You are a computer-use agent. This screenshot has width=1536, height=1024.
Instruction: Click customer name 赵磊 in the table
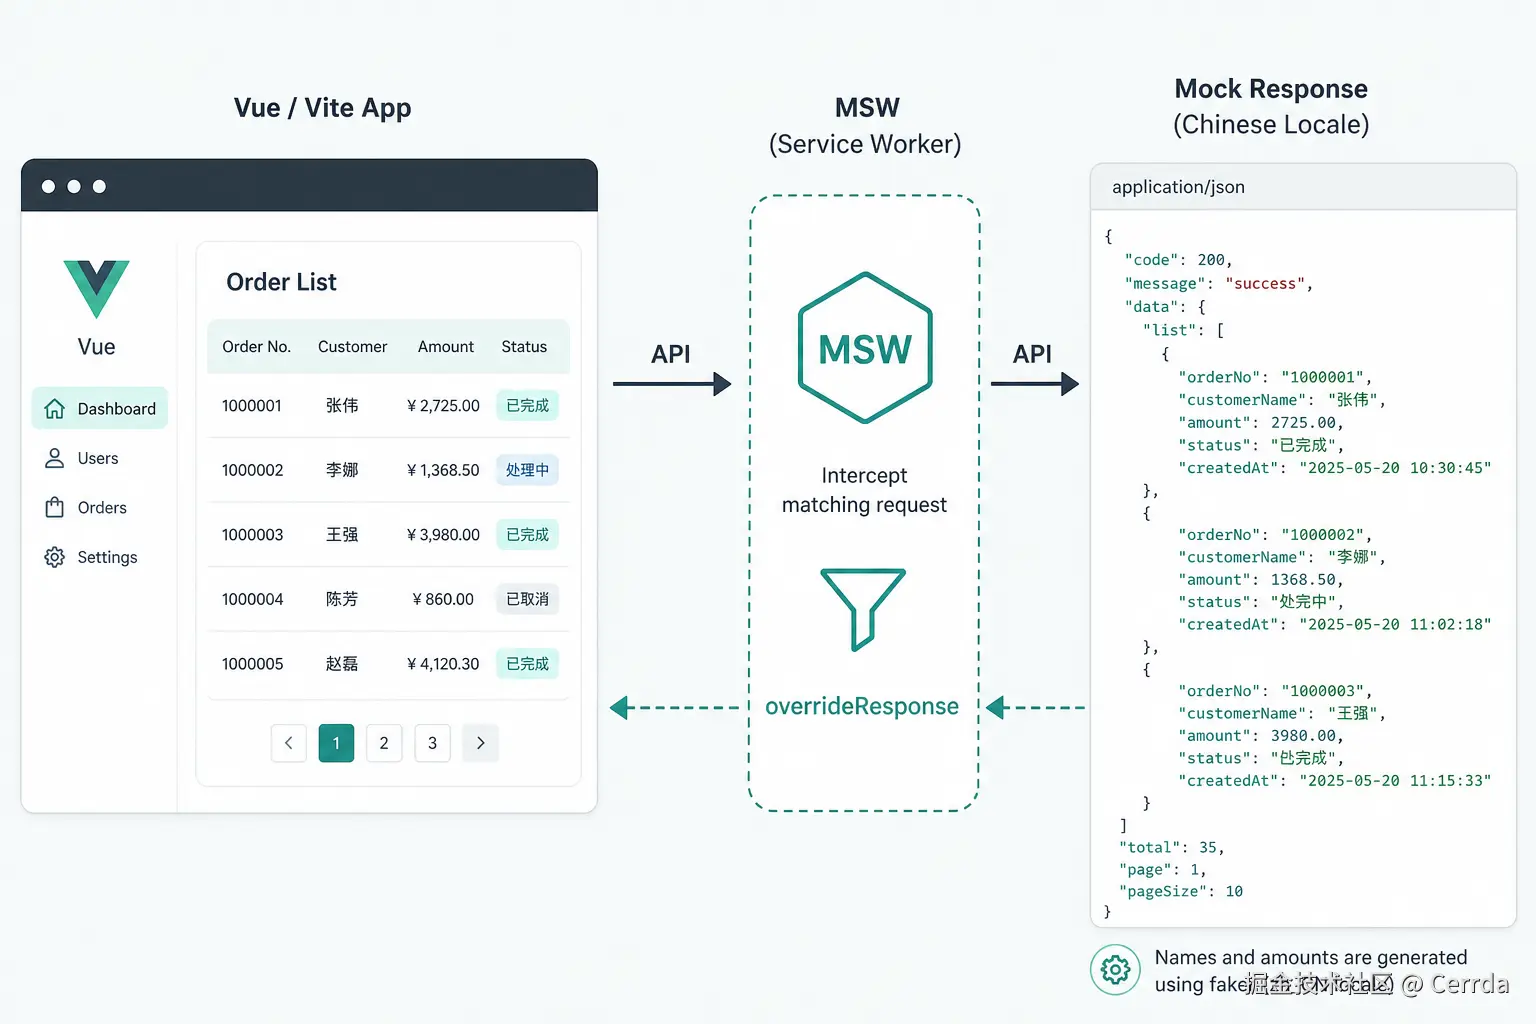[x=342, y=664]
